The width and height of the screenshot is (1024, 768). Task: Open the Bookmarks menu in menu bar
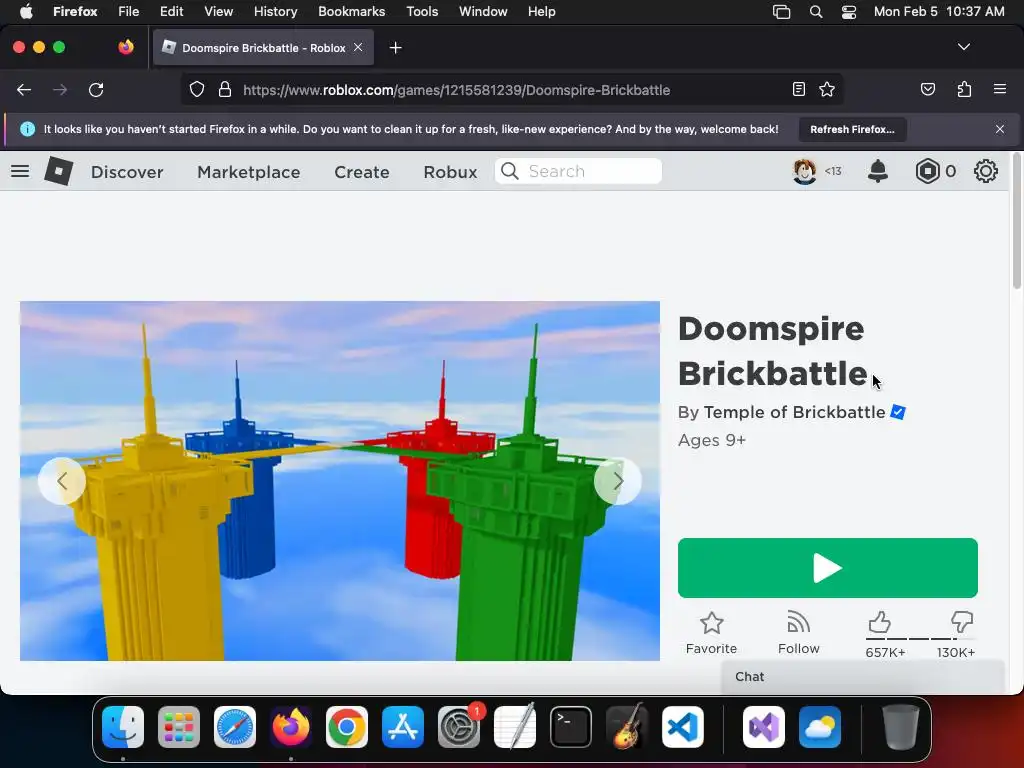pyautogui.click(x=351, y=12)
